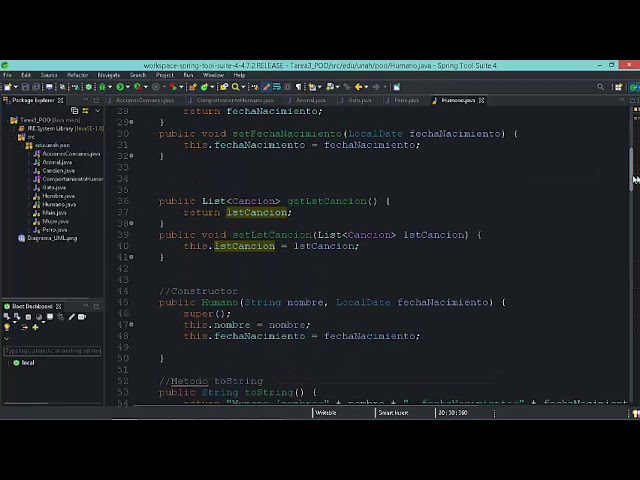Viewport: 640px width, 480px height.
Task: Click the New Java Class icon
Action: (x=204, y=87)
